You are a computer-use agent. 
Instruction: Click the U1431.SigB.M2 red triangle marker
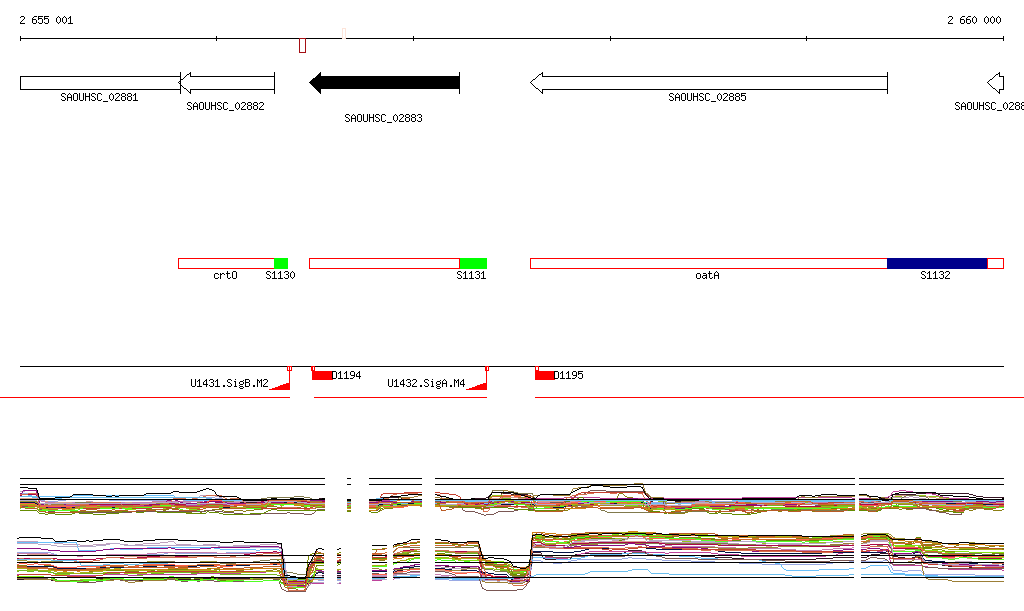point(280,386)
